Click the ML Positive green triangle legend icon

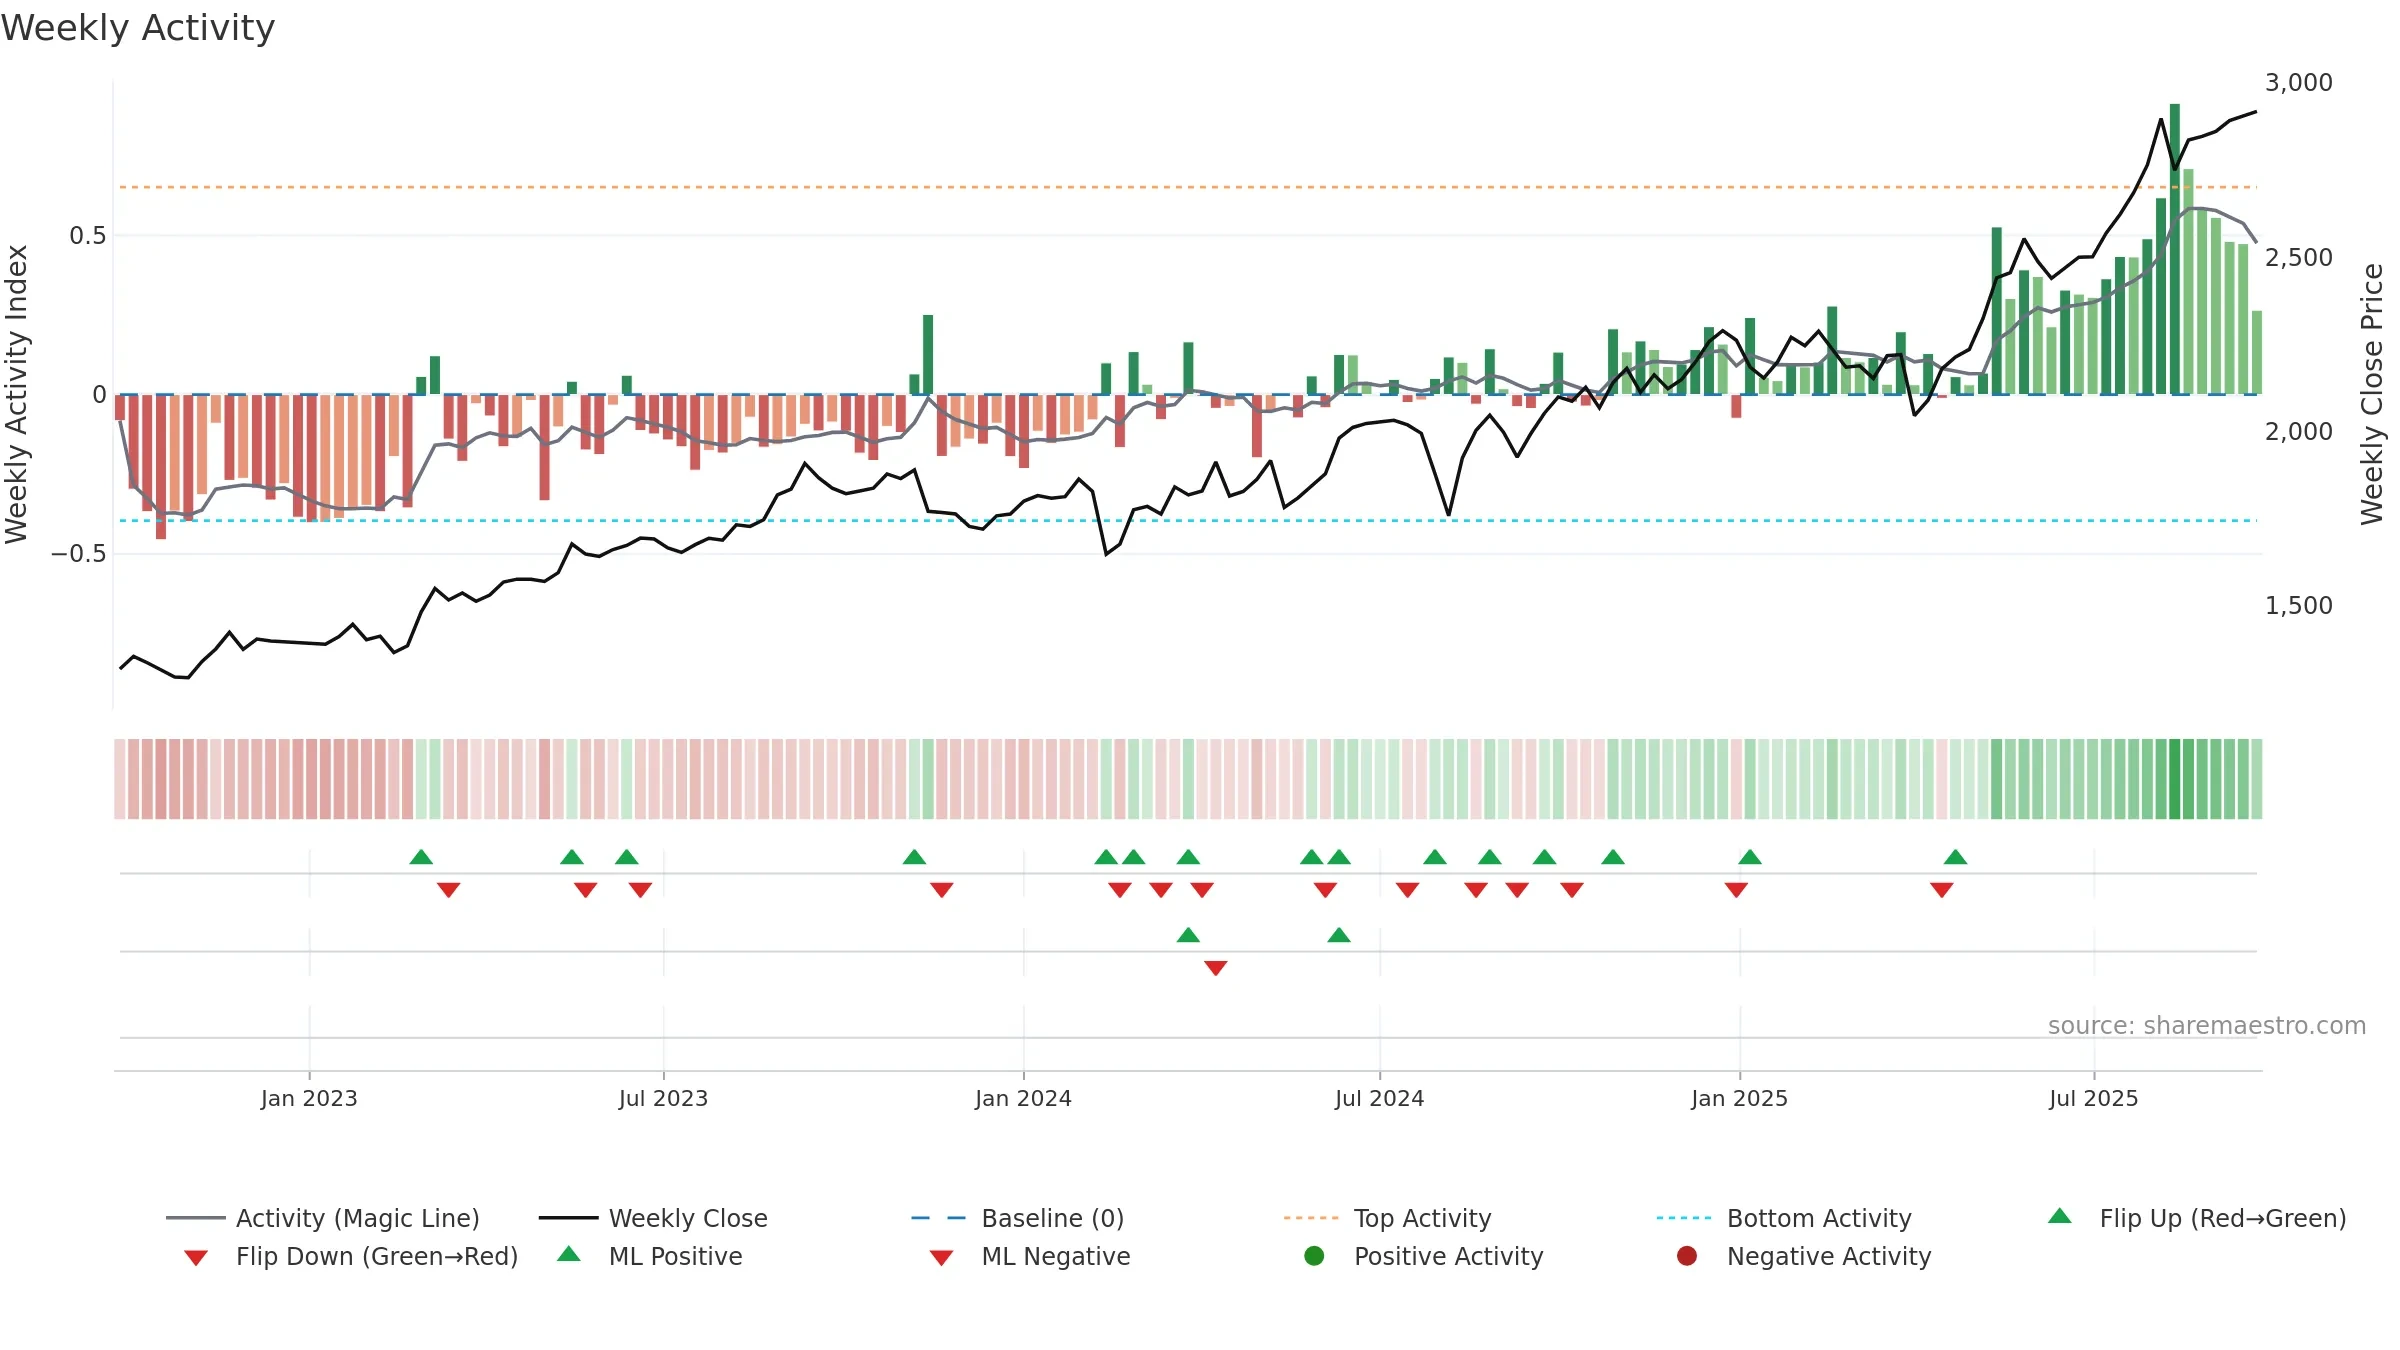[569, 1254]
